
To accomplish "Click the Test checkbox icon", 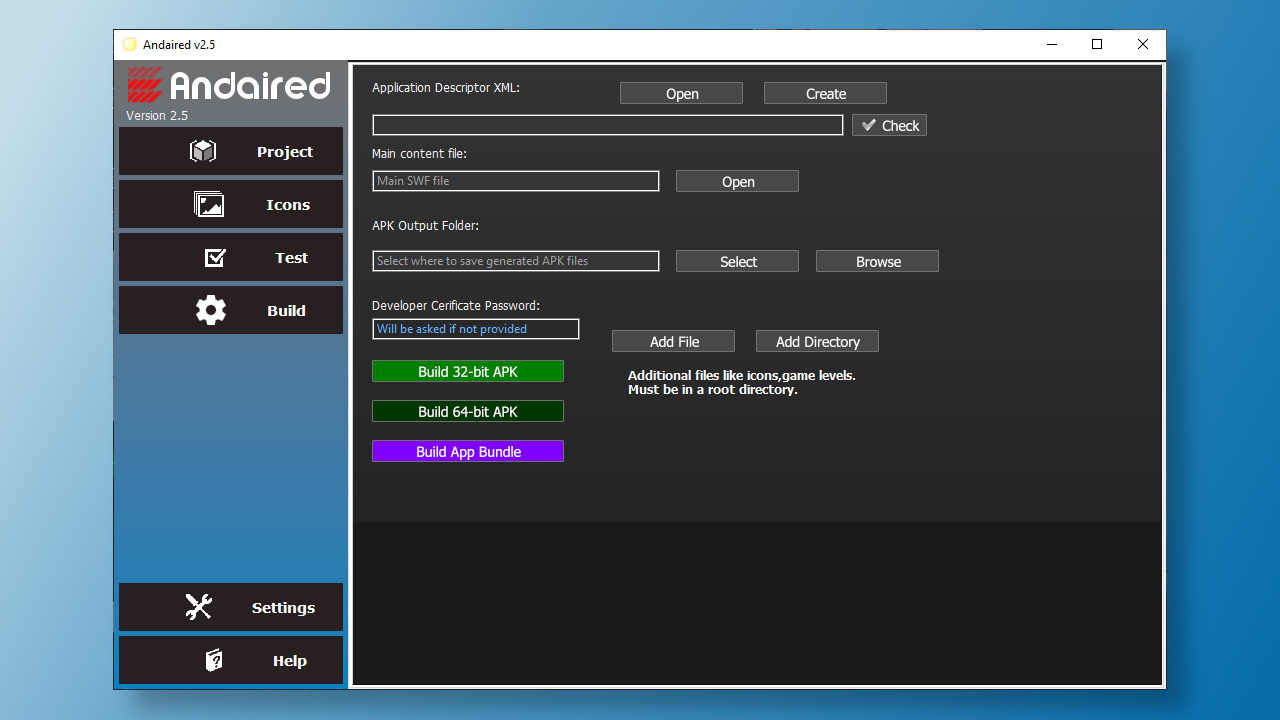I will pos(215,257).
